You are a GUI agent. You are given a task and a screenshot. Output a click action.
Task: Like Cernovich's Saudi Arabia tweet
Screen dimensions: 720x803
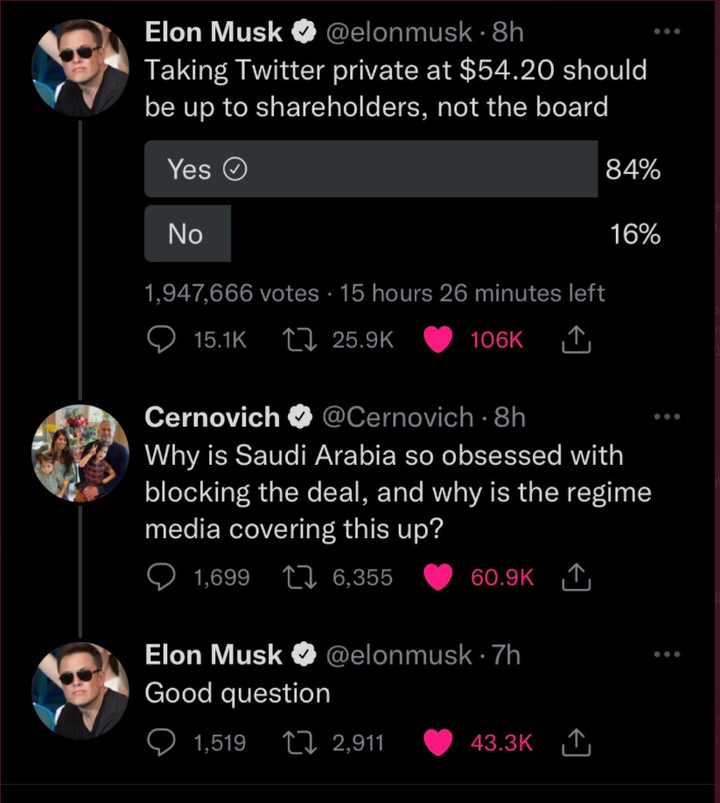click(439, 577)
